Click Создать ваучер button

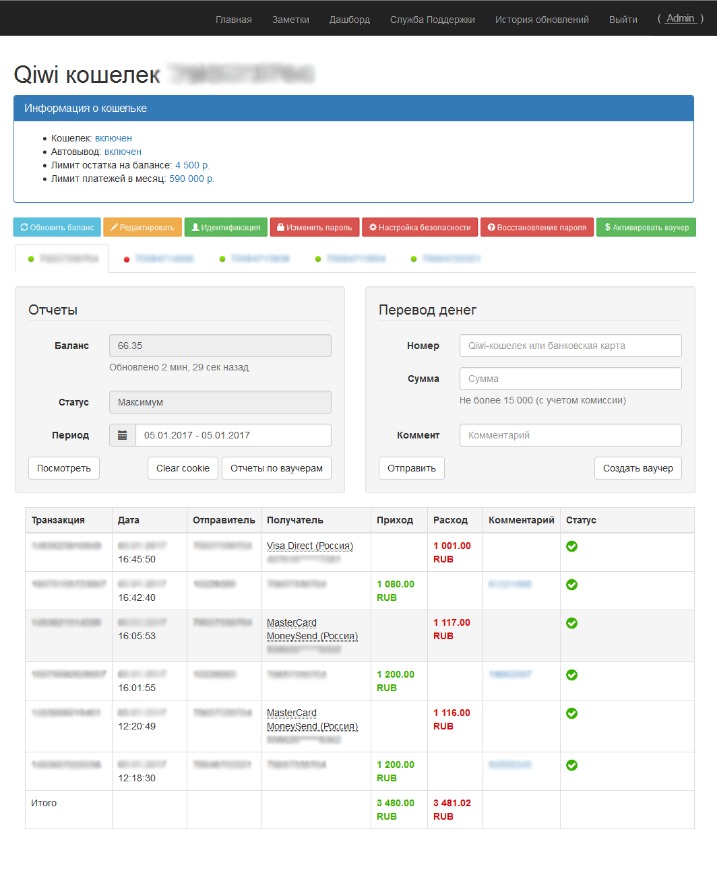coord(638,468)
